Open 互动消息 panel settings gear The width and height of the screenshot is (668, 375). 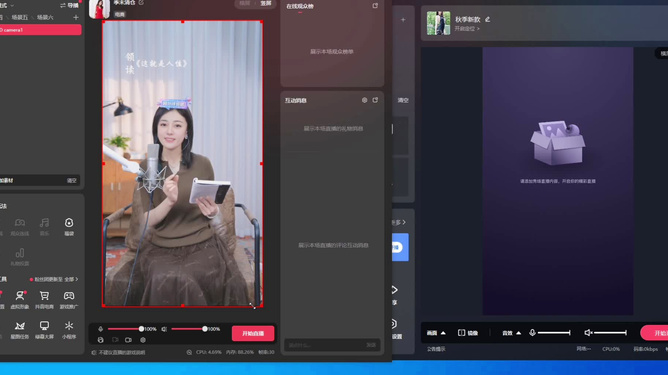point(364,100)
